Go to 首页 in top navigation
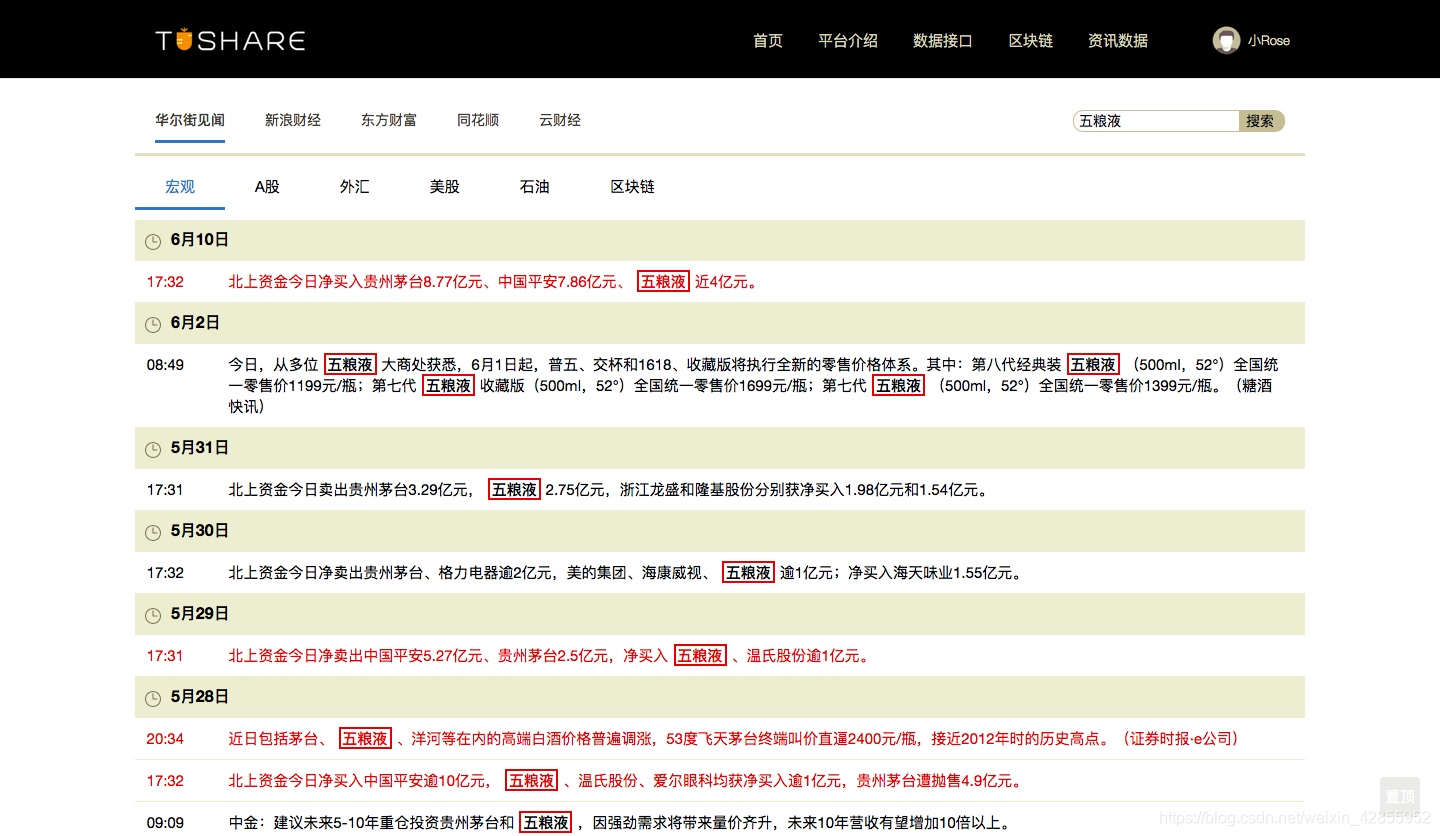Viewport: 1440px width, 836px height. point(768,40)
